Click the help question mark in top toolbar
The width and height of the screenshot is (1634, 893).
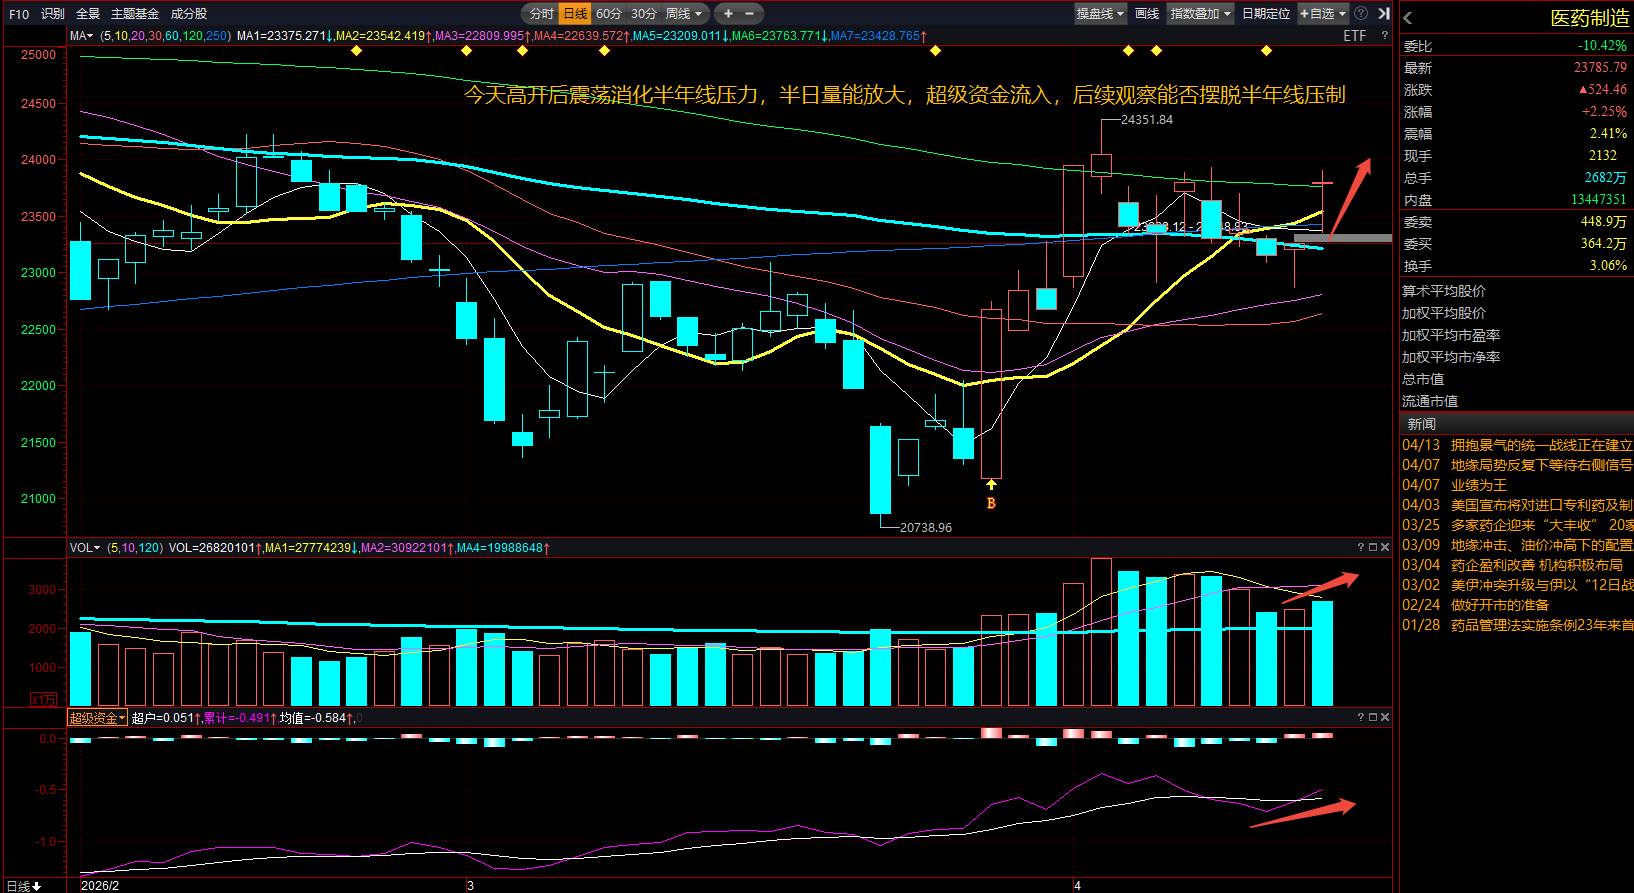(x=1361, y=14)
